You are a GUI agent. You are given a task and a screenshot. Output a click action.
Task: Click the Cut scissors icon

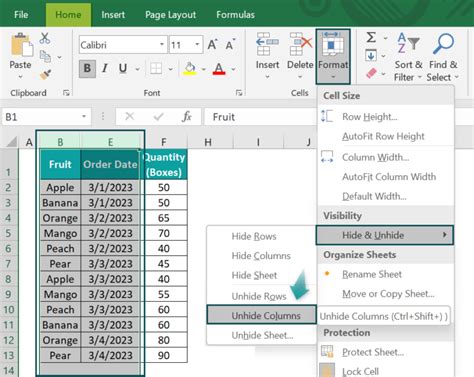[x=45, y=38]
